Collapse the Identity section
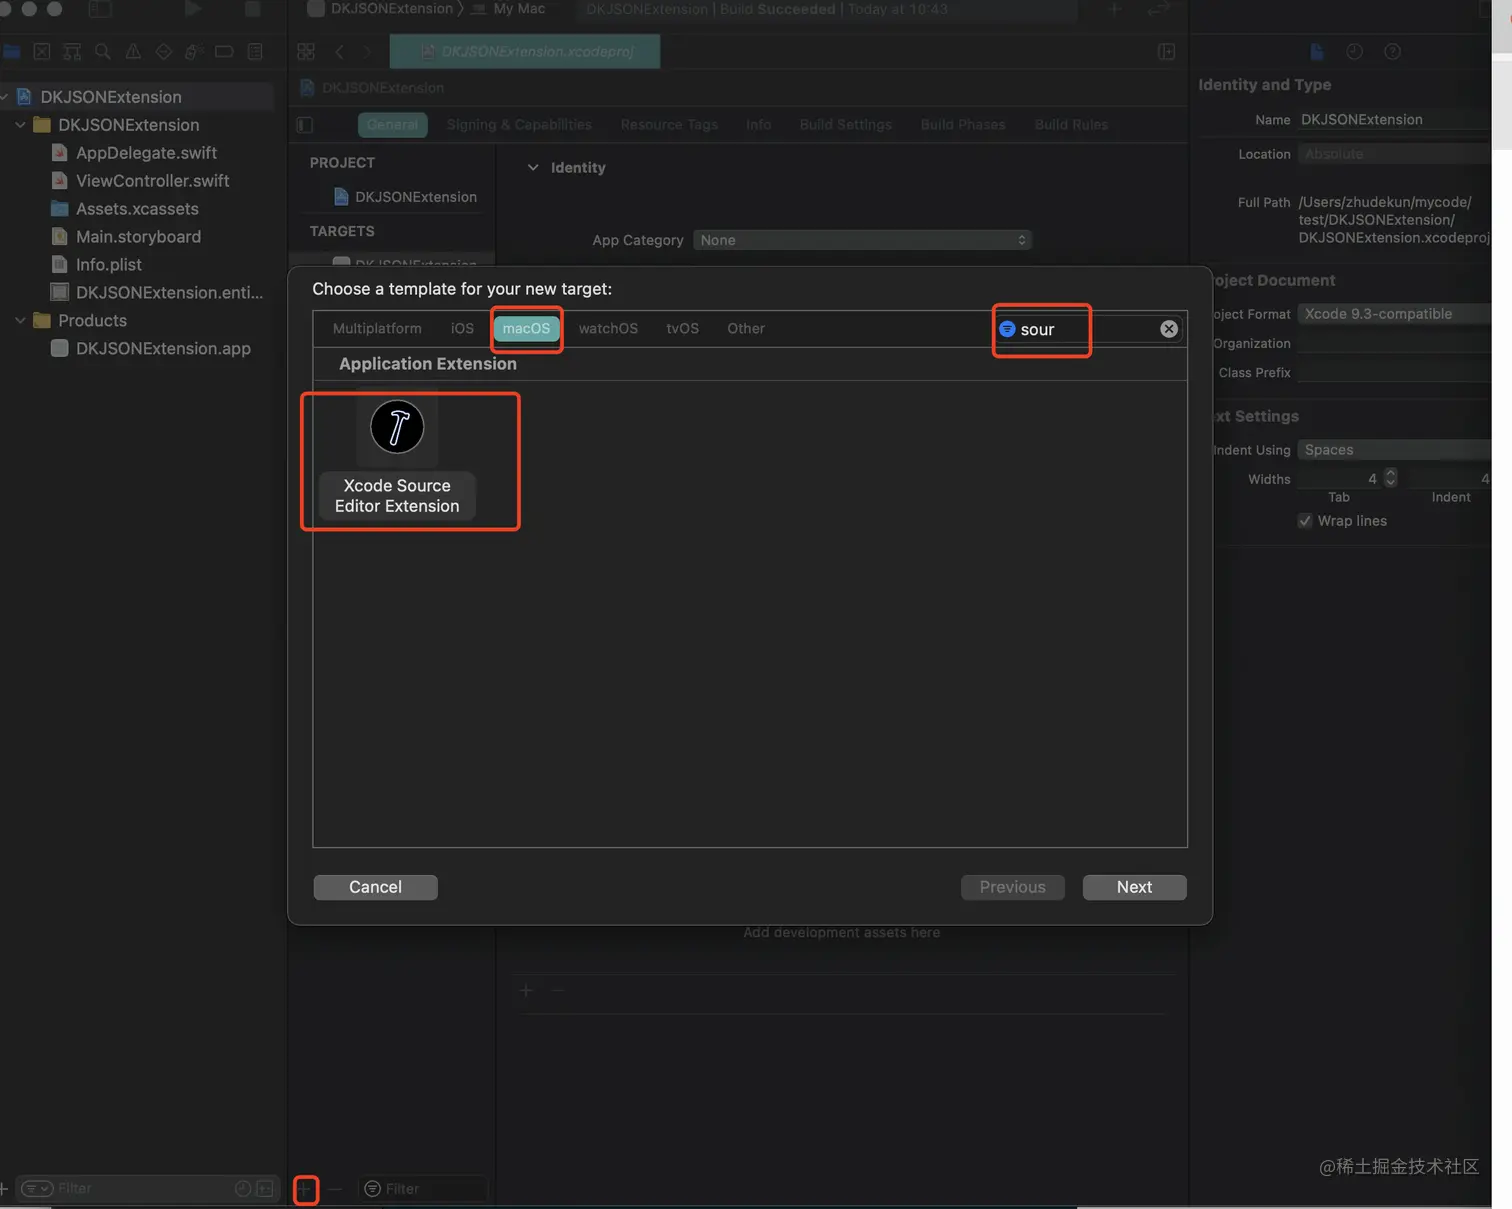Image resolution: width=1512 pixels, height=1209 pixels. 533,168
